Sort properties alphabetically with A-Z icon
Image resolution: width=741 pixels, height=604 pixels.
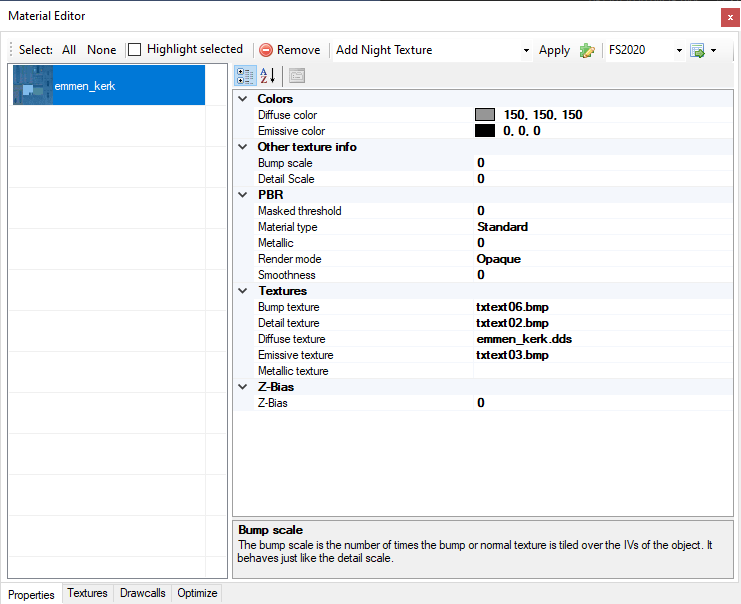(267, 75)
